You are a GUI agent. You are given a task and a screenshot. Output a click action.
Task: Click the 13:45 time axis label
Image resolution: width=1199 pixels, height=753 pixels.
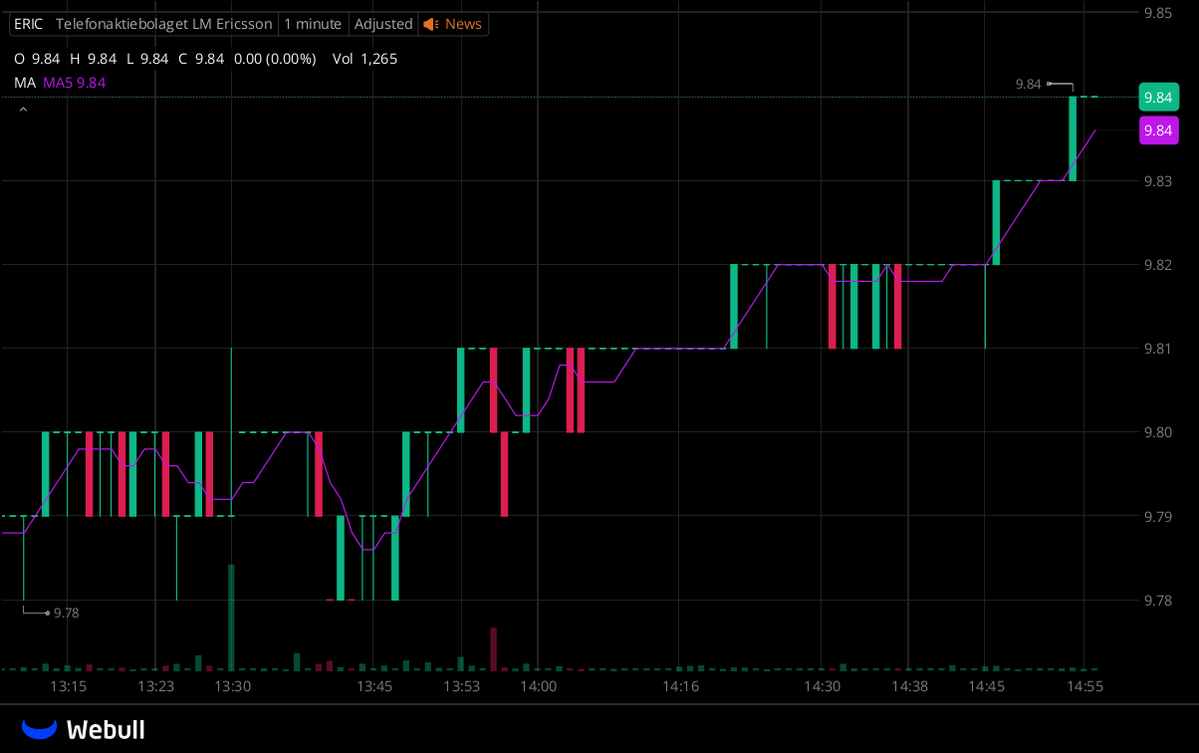click(374, 686)
